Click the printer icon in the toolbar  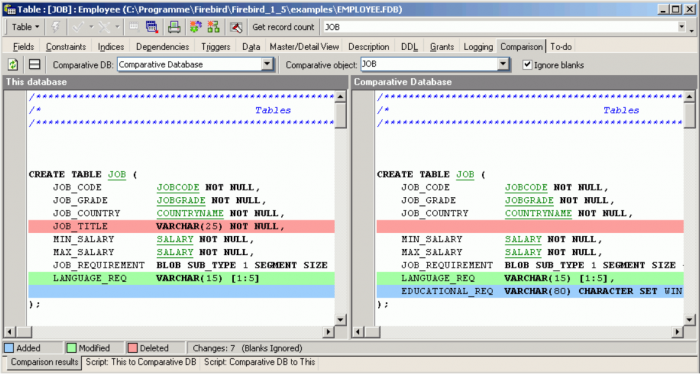click(x=174, y=27)
